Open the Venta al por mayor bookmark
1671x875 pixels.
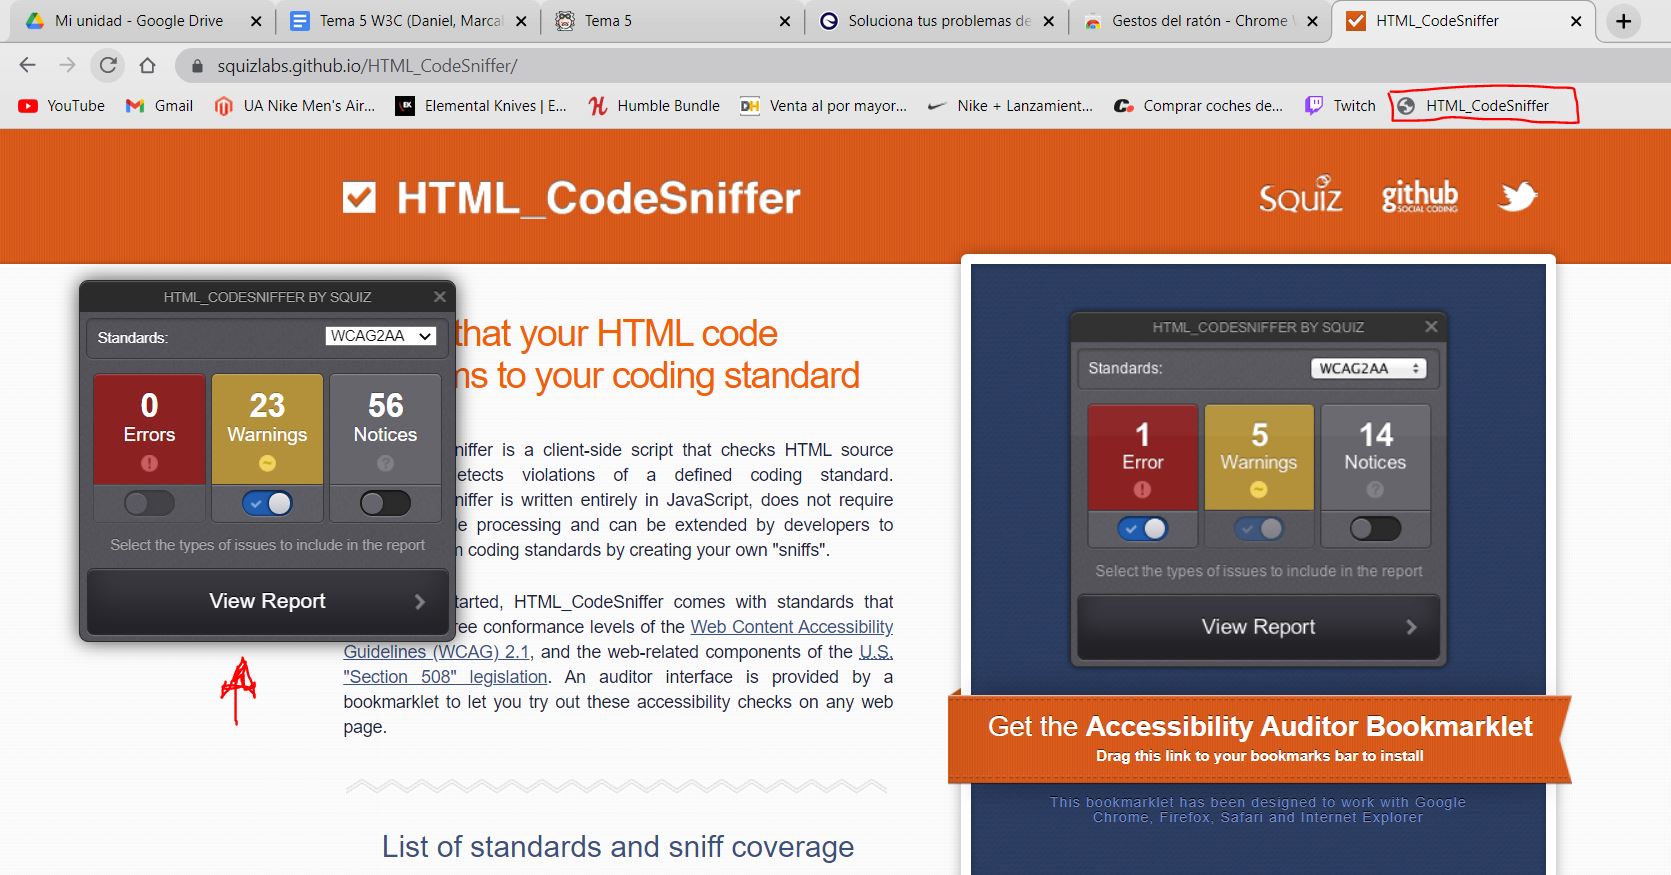coord(823,106)
